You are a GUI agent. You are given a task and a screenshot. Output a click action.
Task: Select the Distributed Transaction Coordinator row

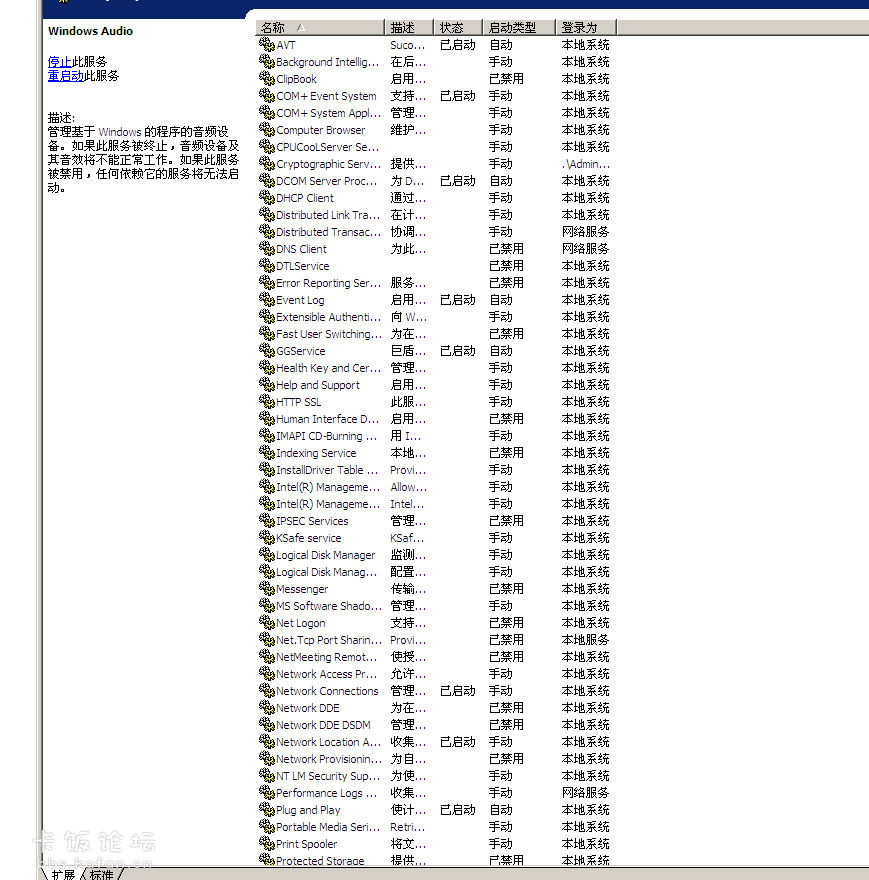pyautogui.click(x=434, y=232)
